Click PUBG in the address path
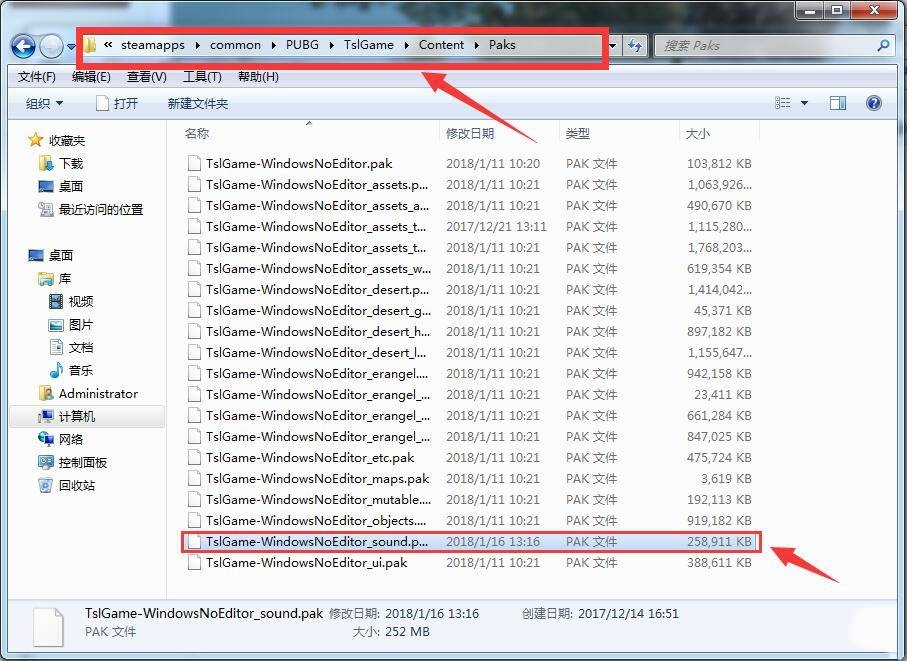Image resolution: width=907 pixels, height=661 pixels. [x=302, y=45]
